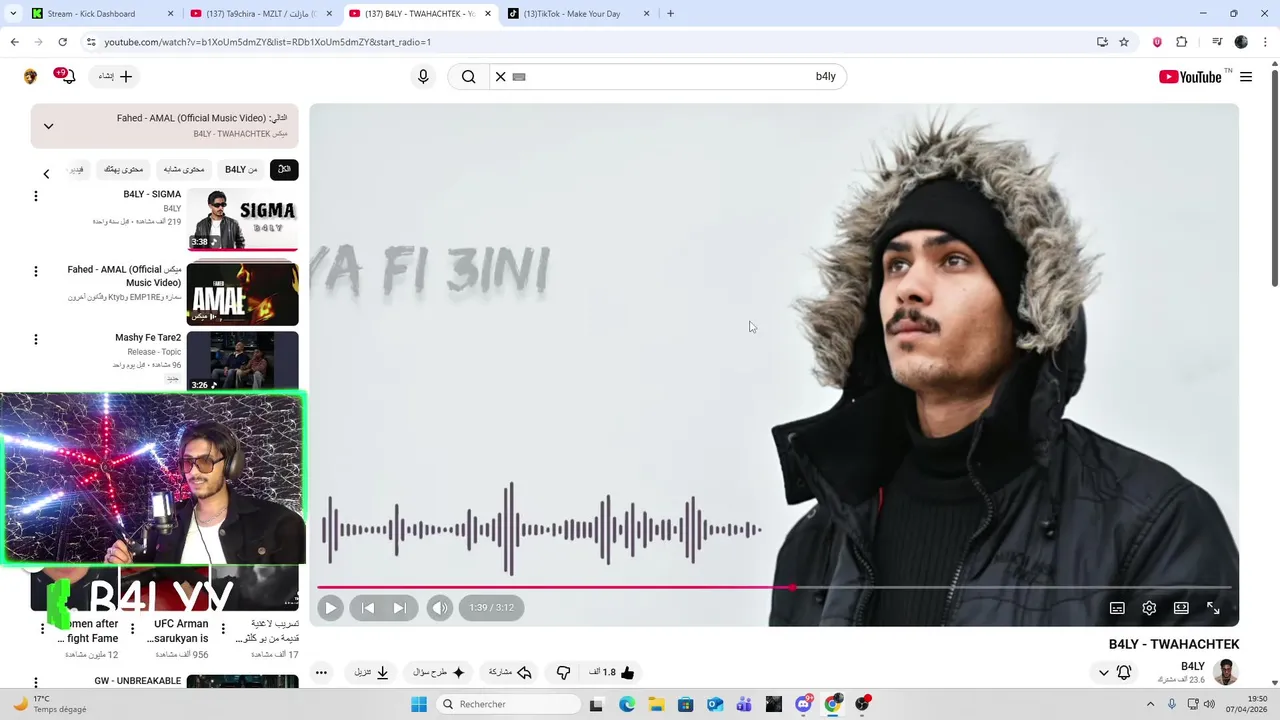
Task: Show hidden system tray icons
Action: click(x=1150, y=704)
